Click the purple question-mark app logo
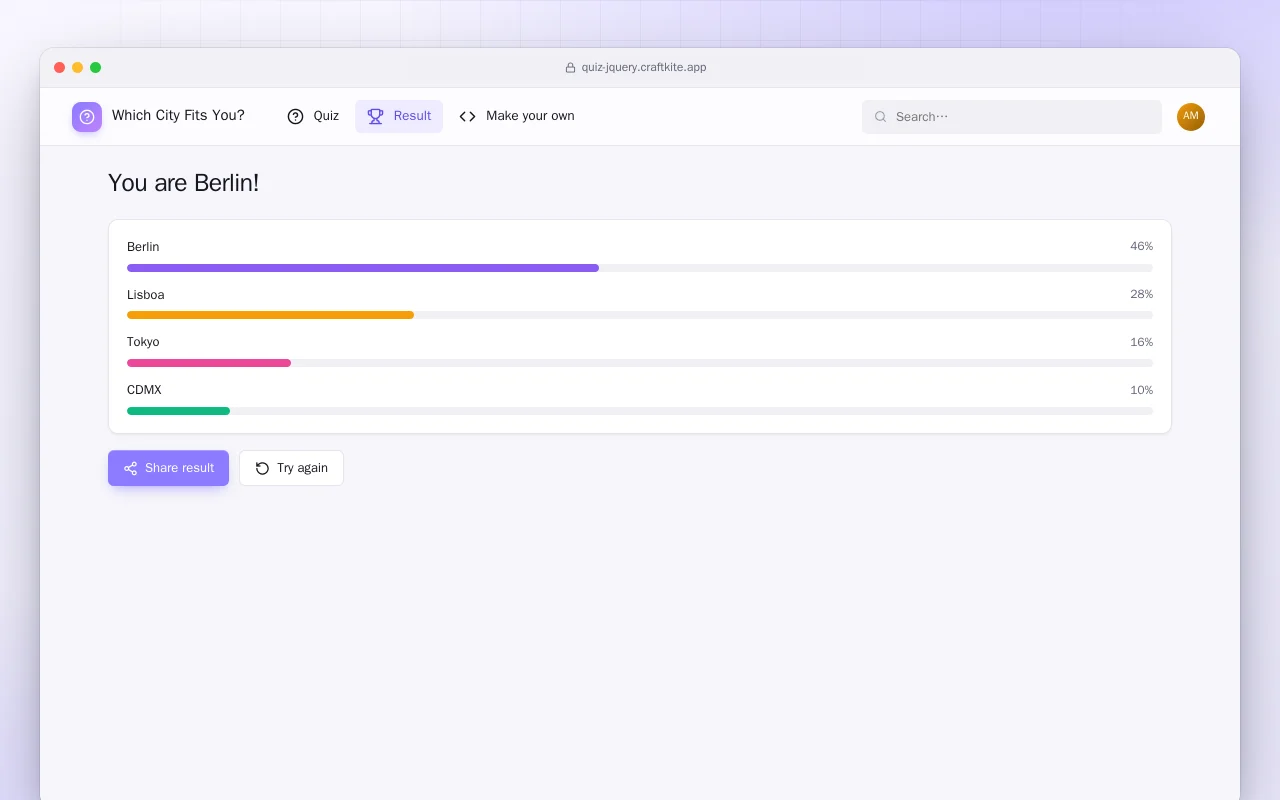This screenshot has height=800, width=1280. point(87,117)
